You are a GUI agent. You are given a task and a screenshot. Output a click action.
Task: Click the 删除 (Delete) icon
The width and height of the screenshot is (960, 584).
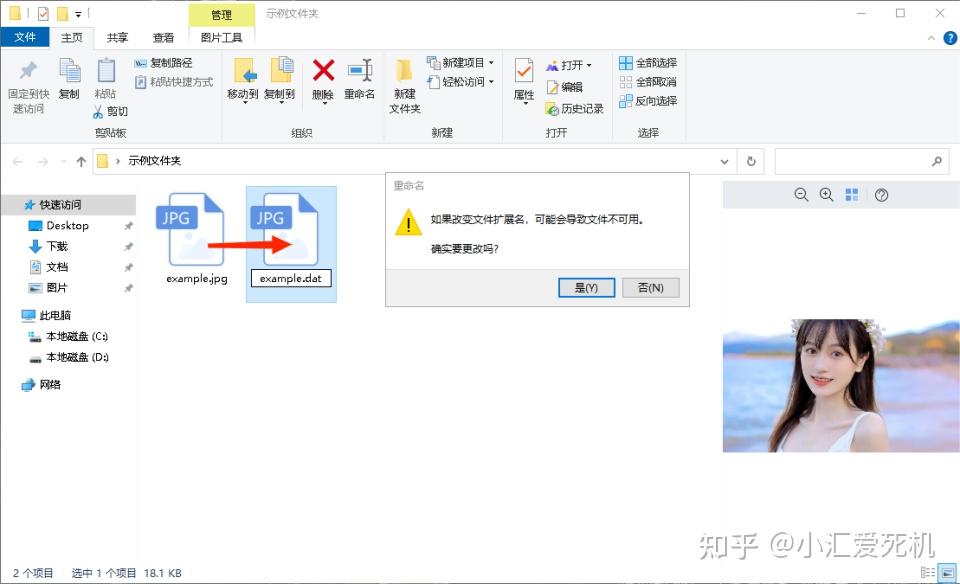[323, 80]
